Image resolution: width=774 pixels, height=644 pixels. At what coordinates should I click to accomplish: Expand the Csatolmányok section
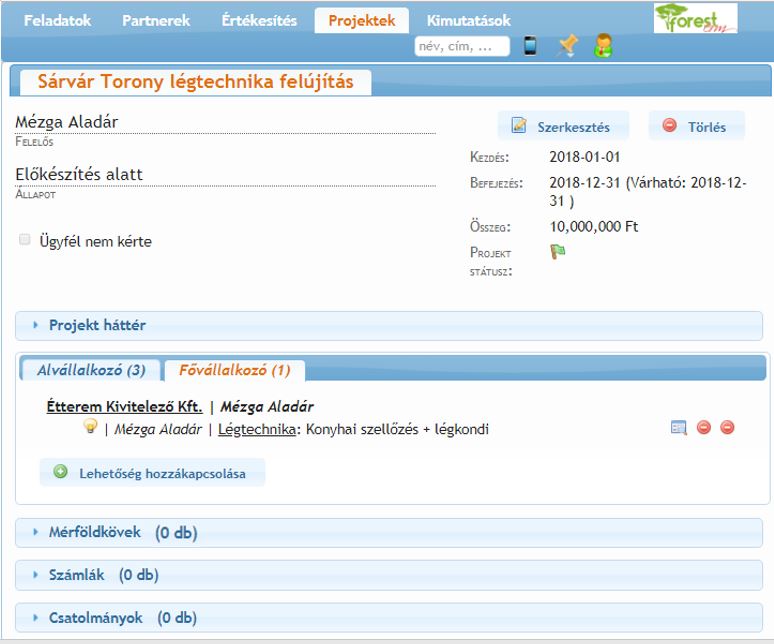pos(95,618)
